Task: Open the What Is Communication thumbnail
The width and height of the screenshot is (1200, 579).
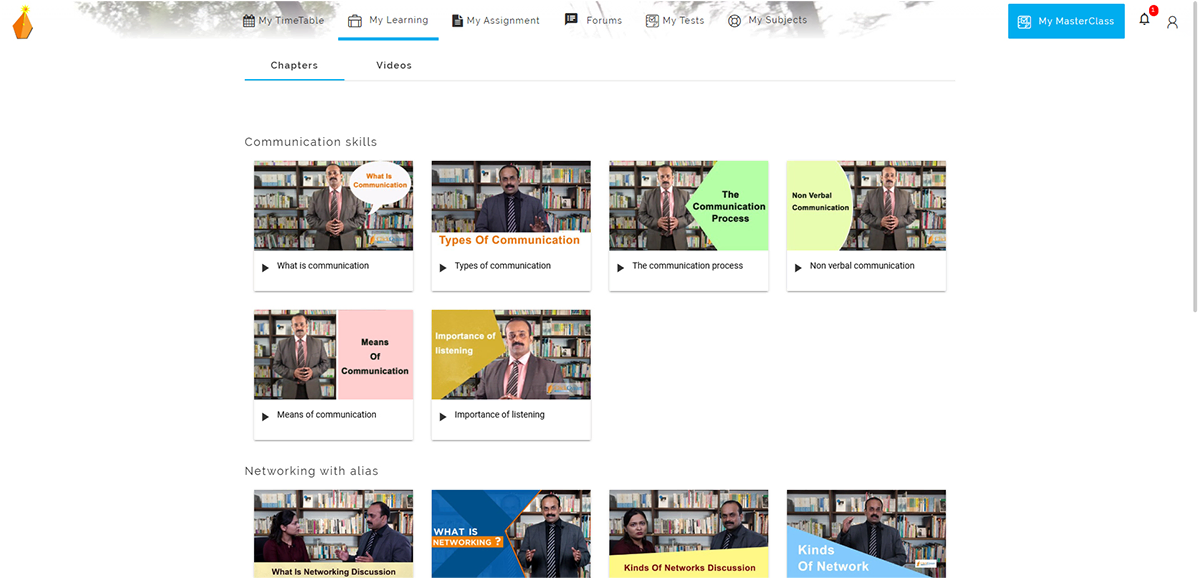Action: pos(333,205)
